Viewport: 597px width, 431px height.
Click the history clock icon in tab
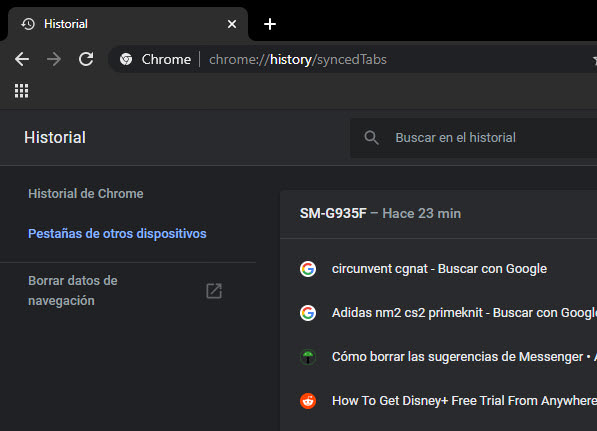28,24
